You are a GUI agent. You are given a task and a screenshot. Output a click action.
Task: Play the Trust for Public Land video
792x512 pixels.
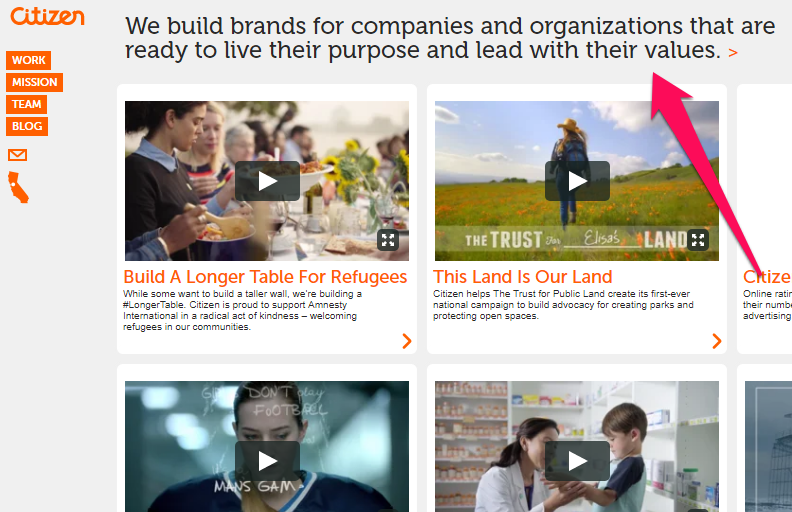577,181
